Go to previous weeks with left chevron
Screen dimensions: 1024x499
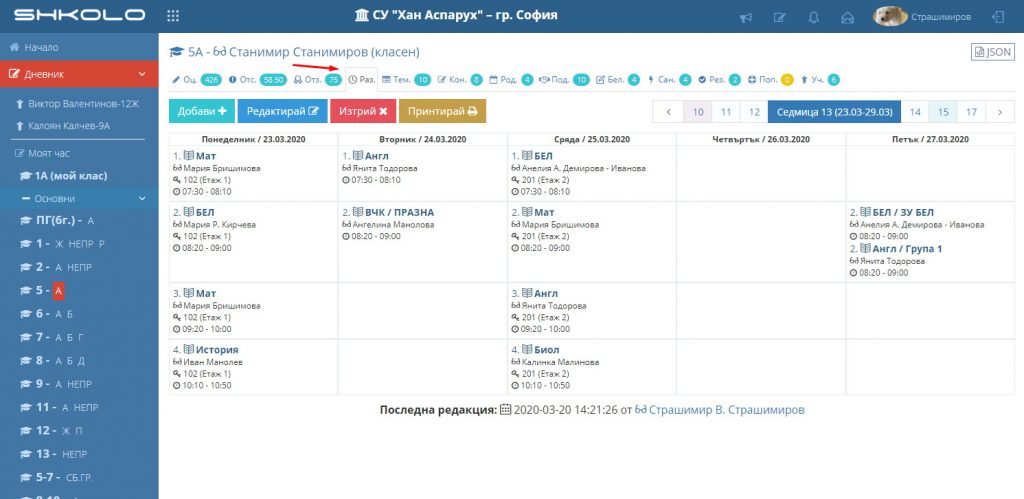(x=668, y=112)
